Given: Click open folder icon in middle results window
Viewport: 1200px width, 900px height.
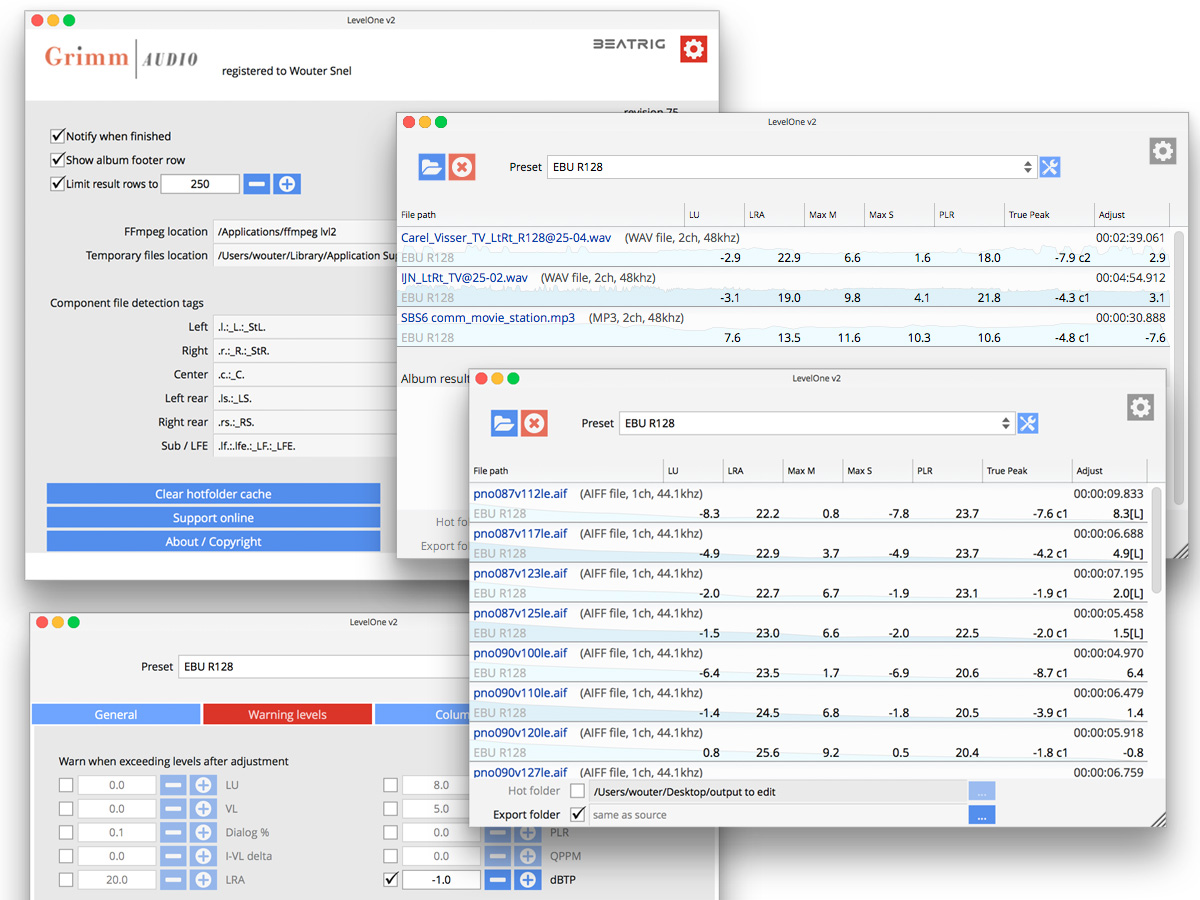Looking at the screenshot, I should [432, 167].
